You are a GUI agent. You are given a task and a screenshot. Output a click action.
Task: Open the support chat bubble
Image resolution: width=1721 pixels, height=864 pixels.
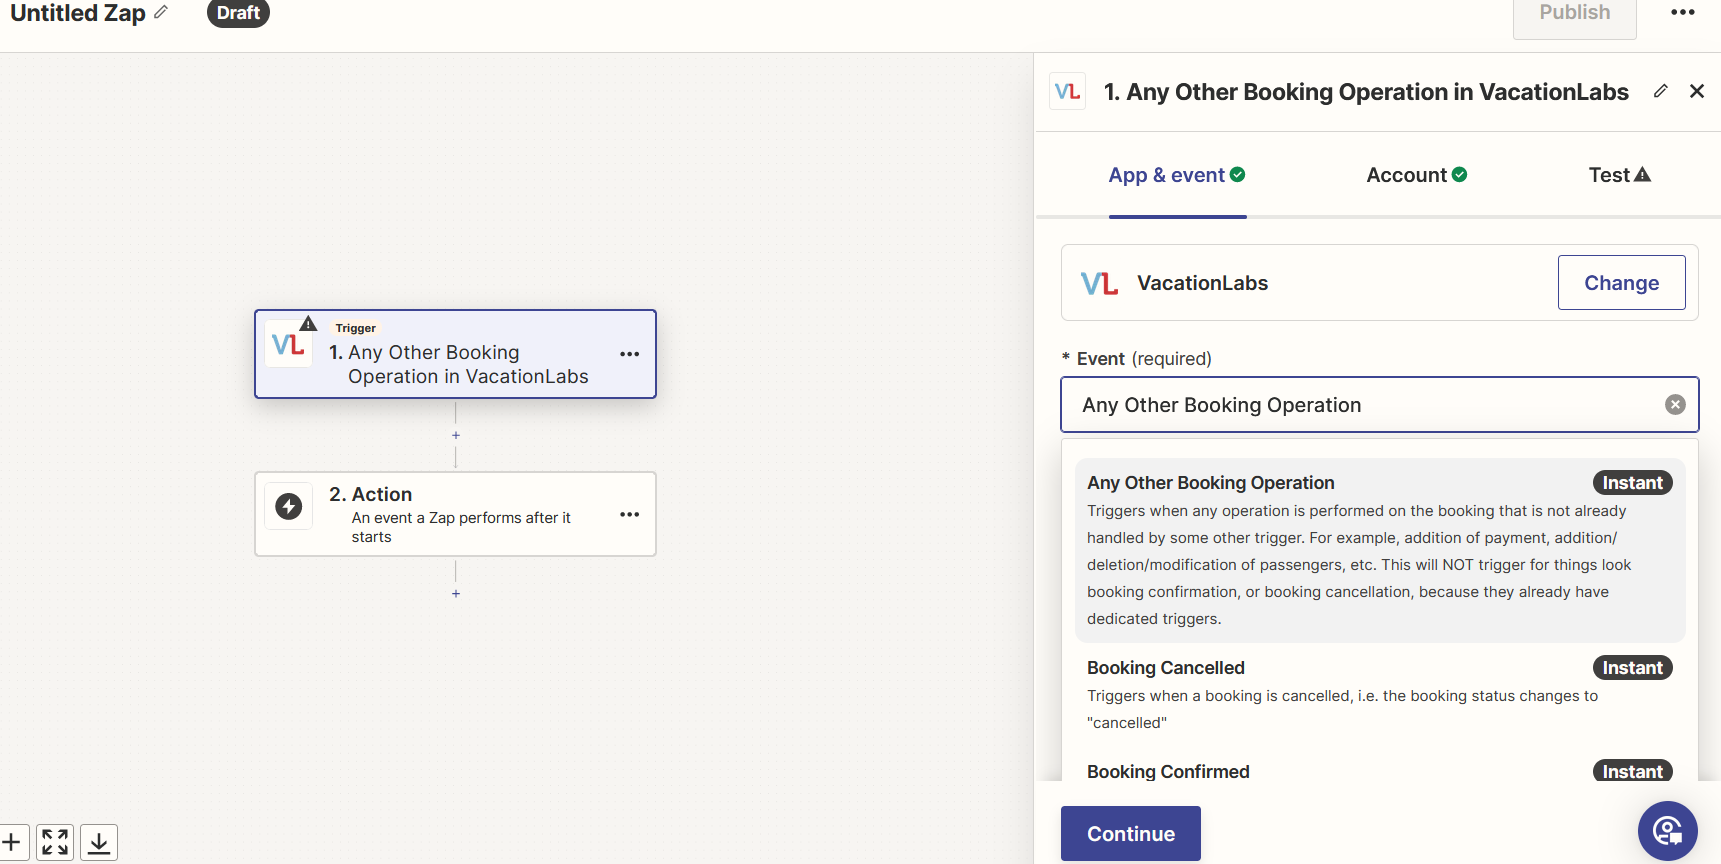[1667, 831]
